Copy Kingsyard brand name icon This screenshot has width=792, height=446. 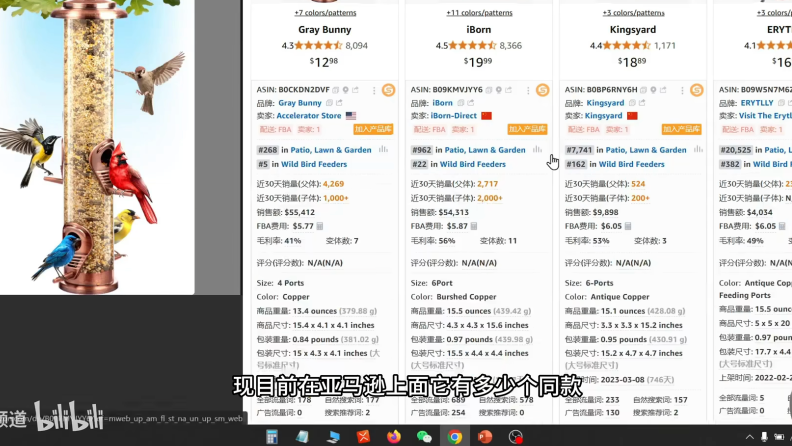point(632,103)
